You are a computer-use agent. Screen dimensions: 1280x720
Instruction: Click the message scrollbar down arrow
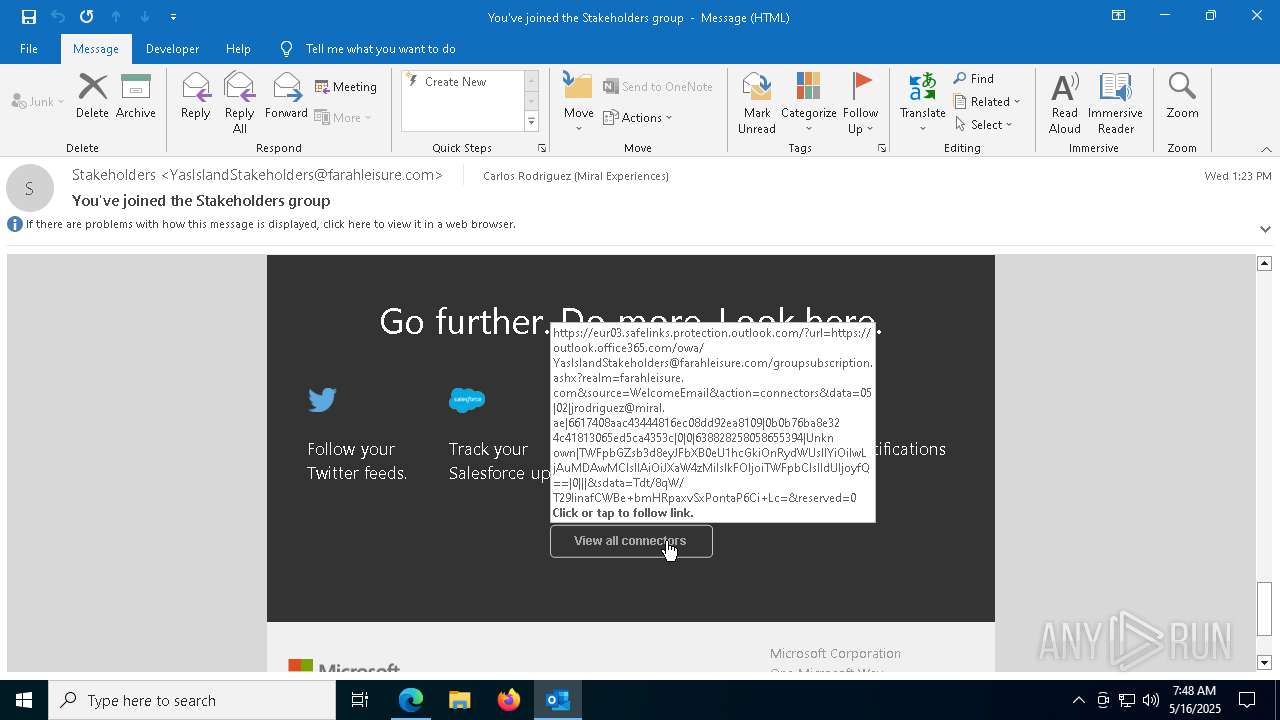point(1264,663)
